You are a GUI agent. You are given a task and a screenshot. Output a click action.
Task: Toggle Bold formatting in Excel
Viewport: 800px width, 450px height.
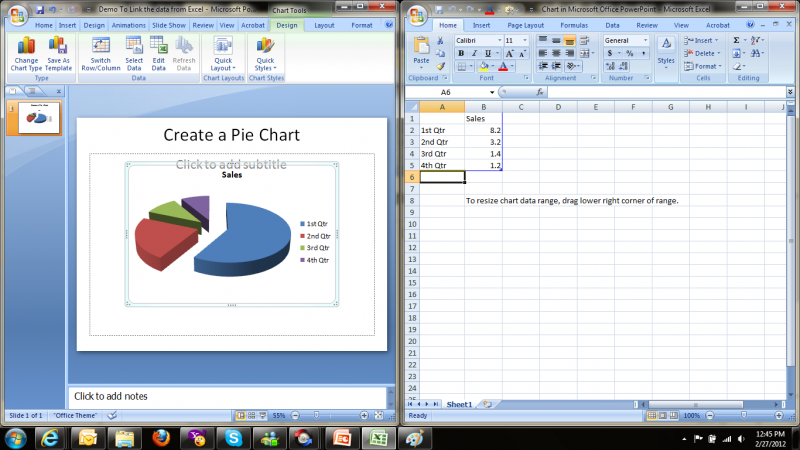click(x=461, y=54)
